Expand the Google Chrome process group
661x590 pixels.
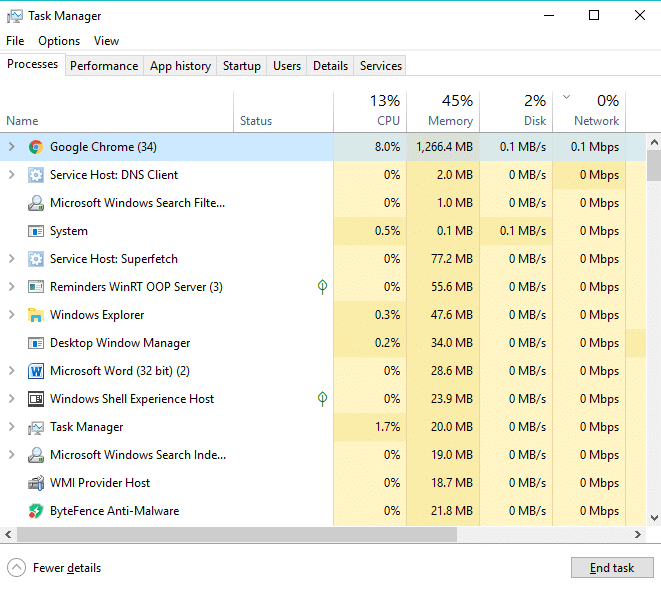tap(11, 147)
